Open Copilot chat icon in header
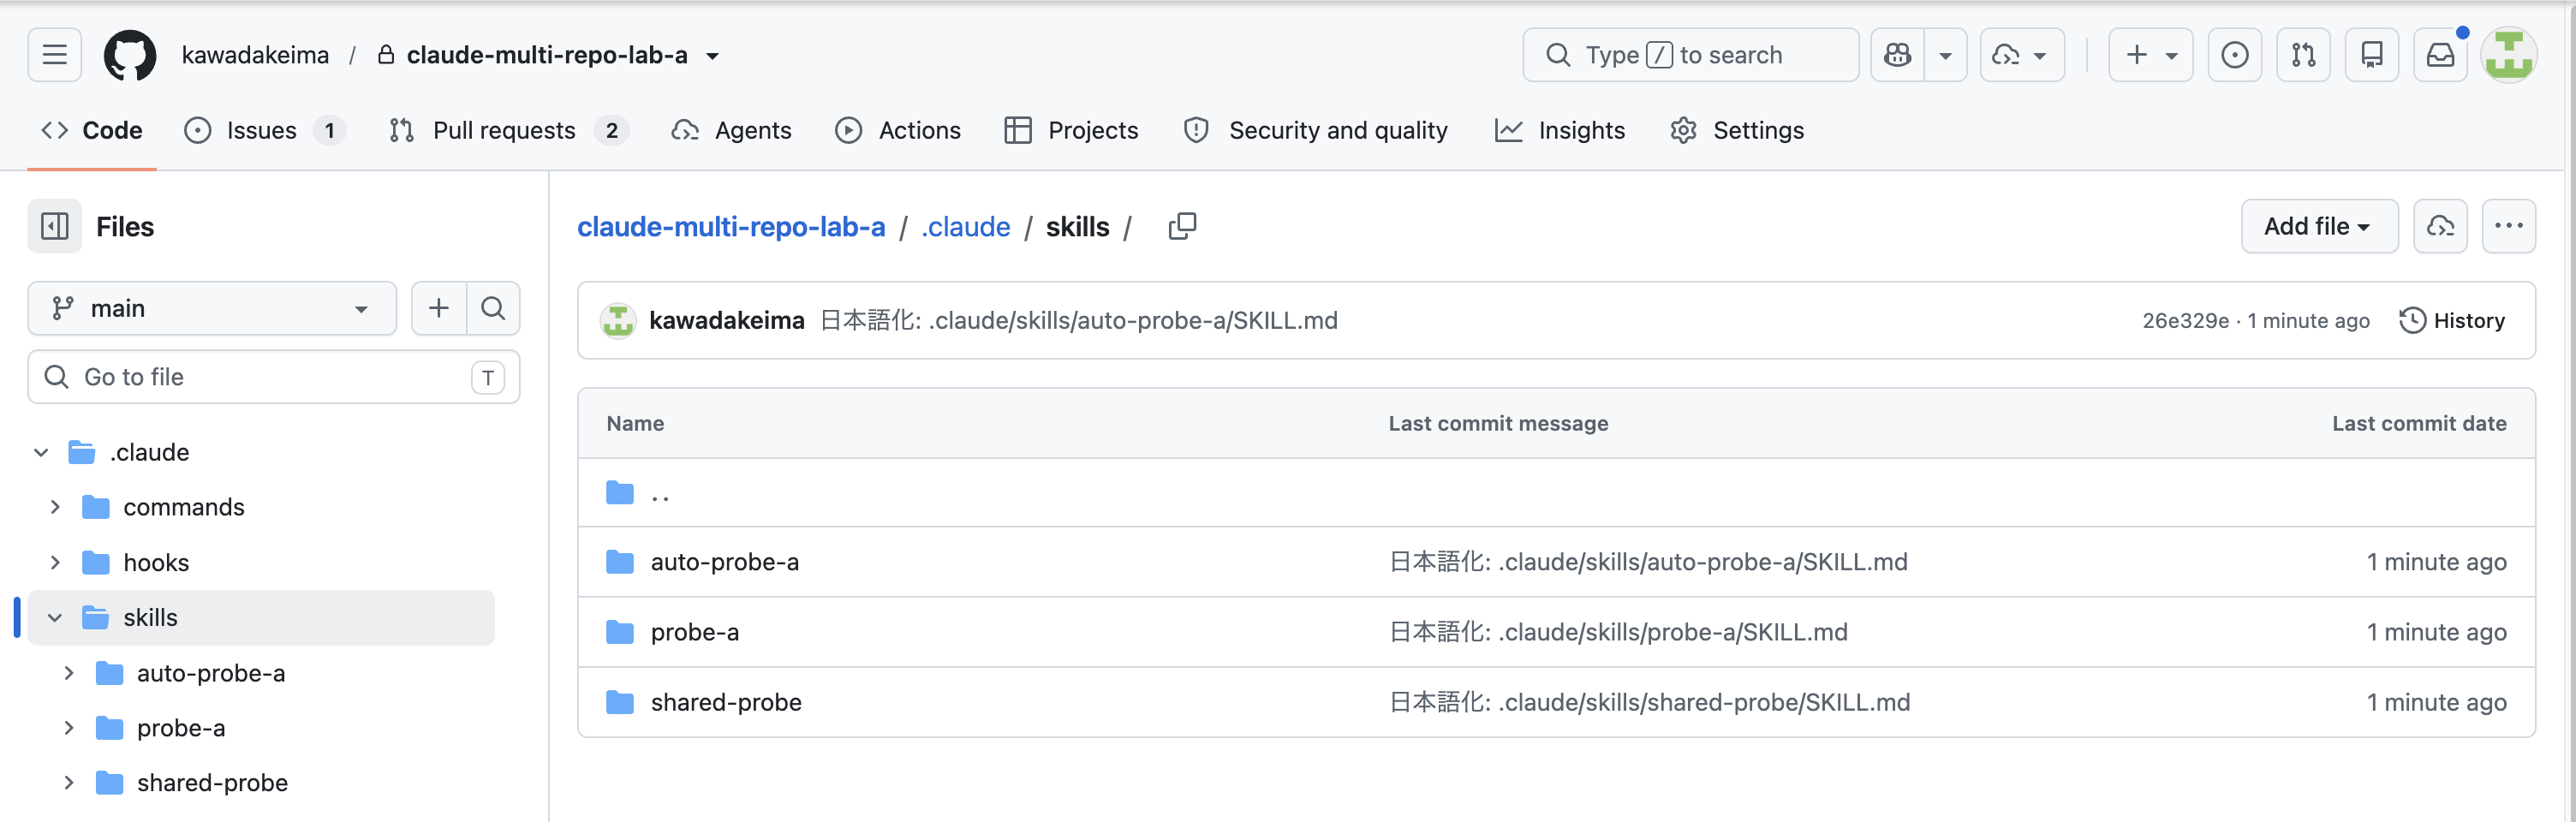The image size is (2576, 822). 1897,55
